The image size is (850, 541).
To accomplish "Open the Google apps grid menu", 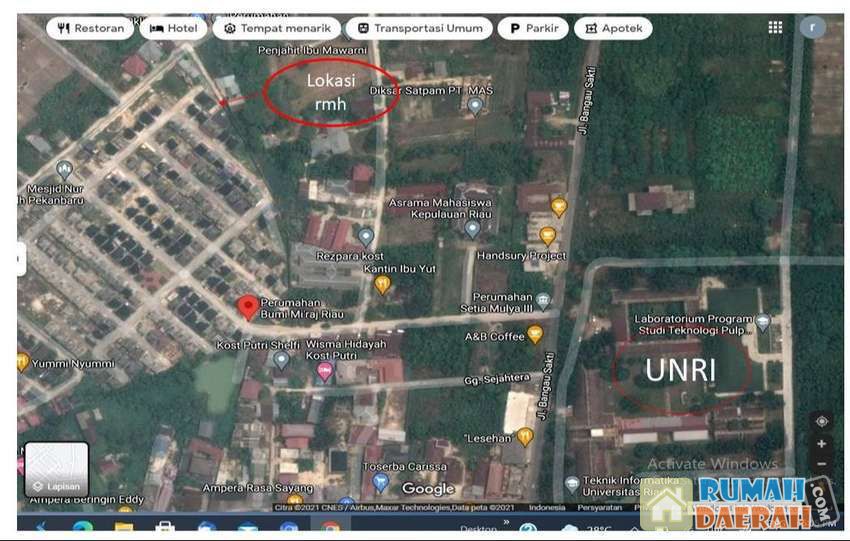I will pyautogui.click(x=775, y=28).
